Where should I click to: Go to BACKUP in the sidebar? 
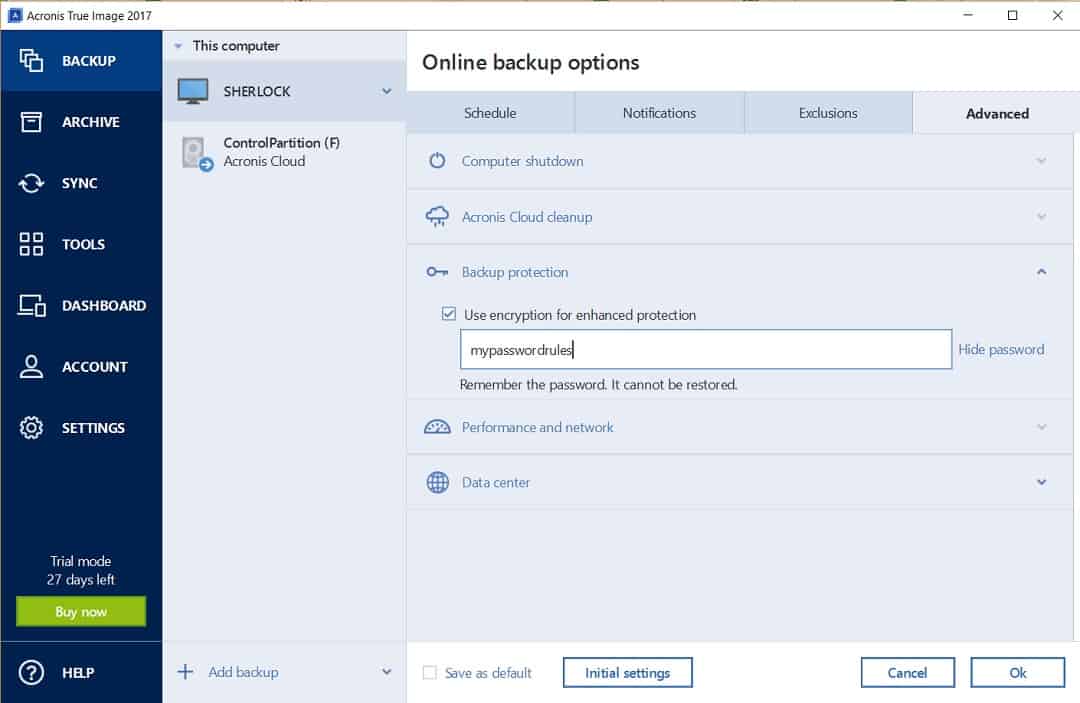pos(81,61)
